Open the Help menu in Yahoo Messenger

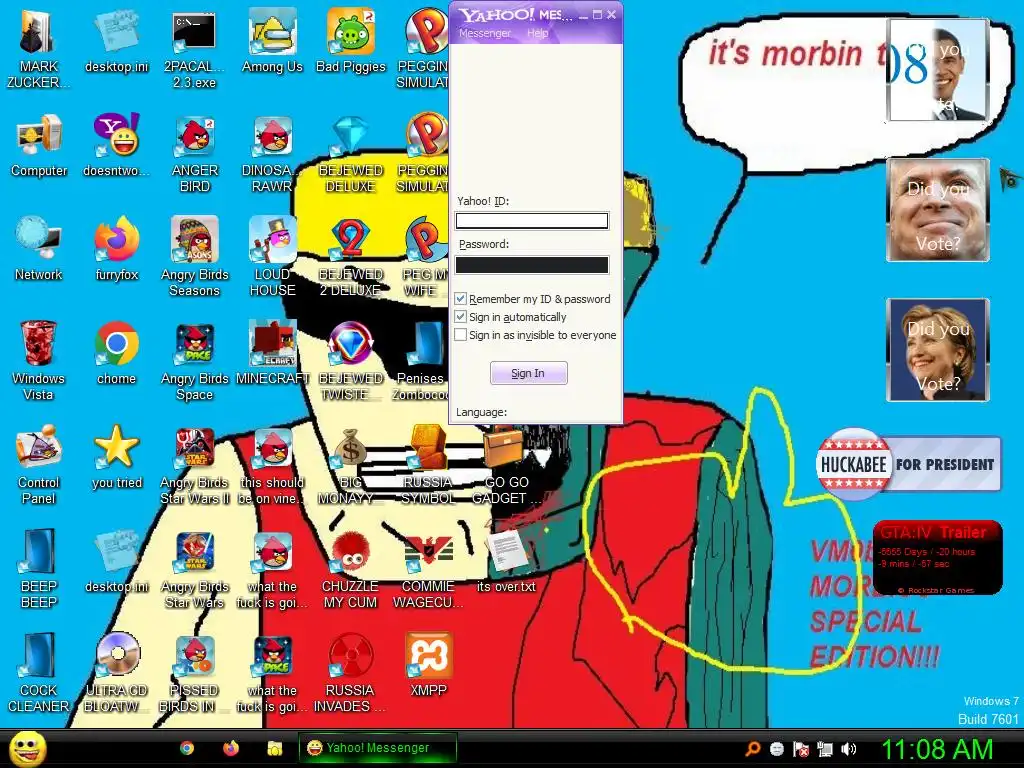(537, 33)
